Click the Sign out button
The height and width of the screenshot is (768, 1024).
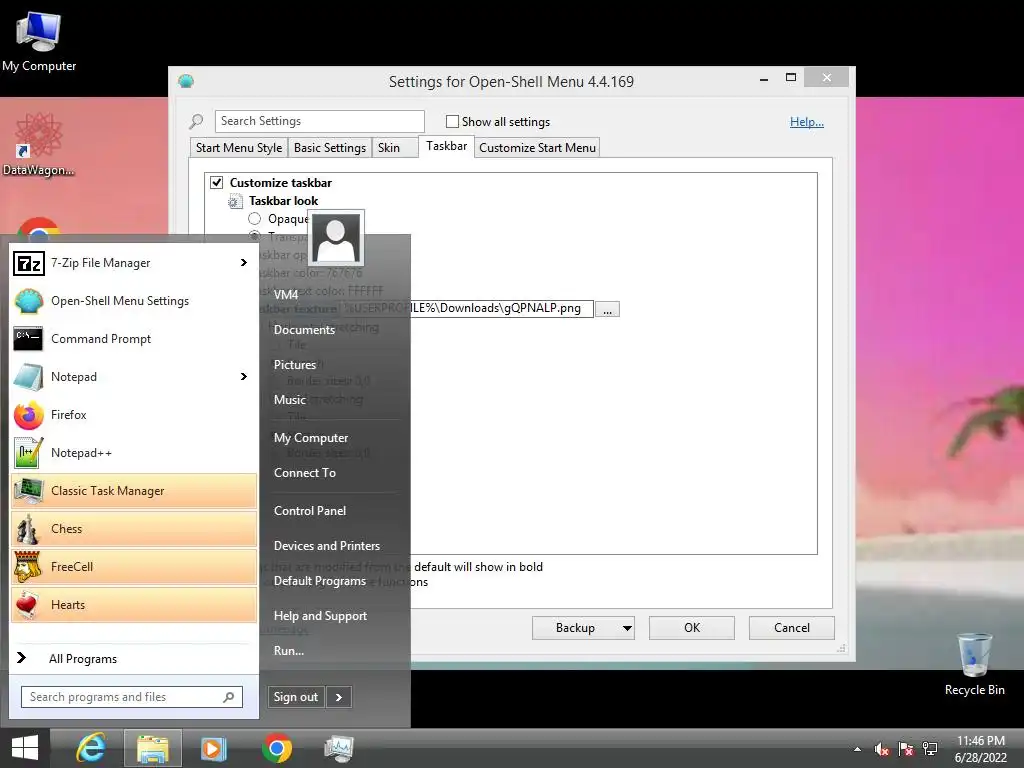296,697
